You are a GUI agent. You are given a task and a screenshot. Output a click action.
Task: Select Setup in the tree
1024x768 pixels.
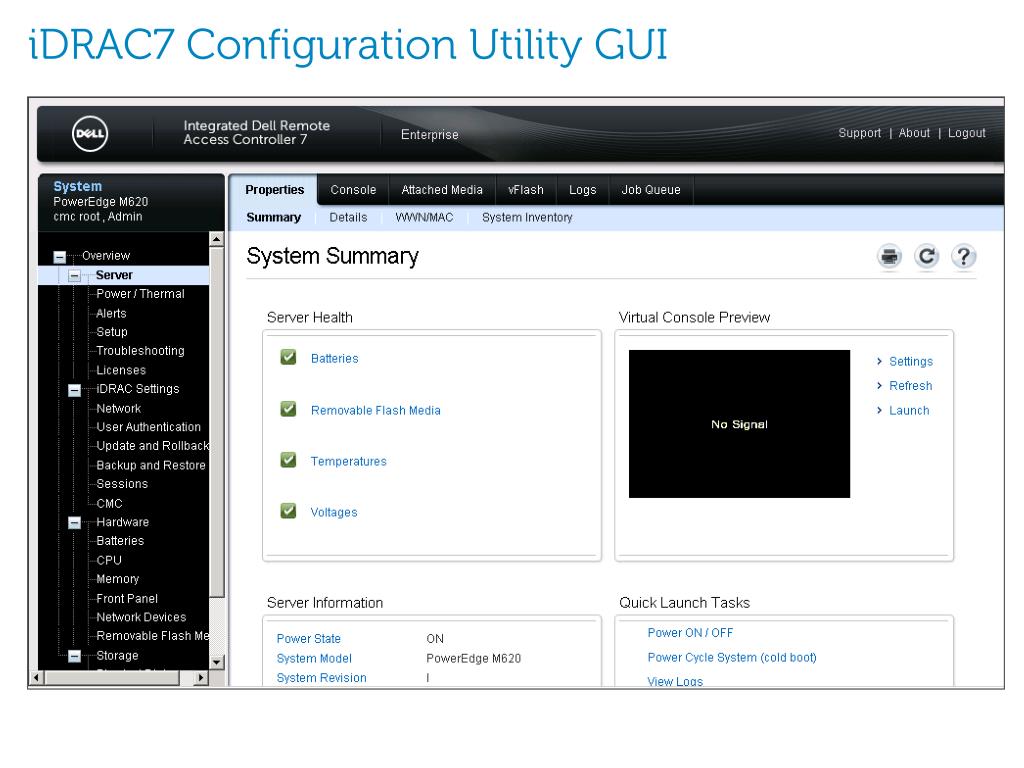pyautogui.click(x=112, y=332)
